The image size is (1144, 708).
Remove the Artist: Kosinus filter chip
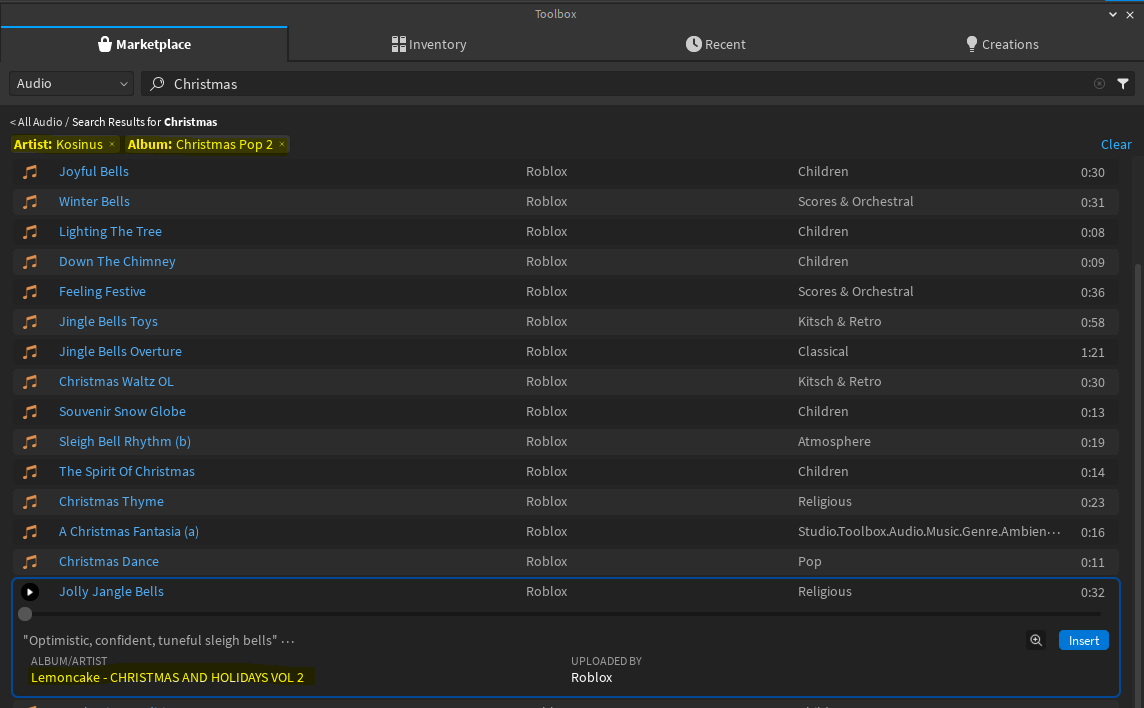pyautogui.click(x=110, y=144)
